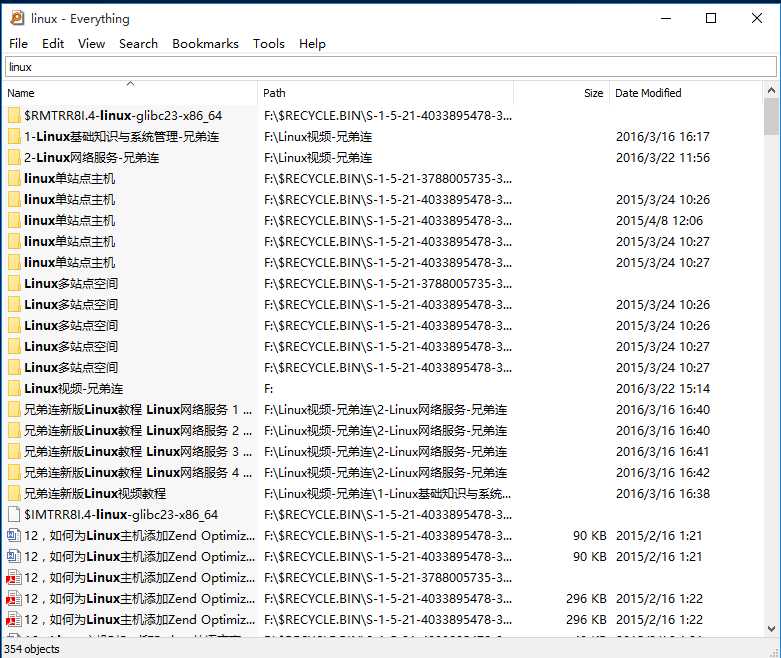This screenshot has width=781, height=658.
Task: Click date 2016/3/16 16:42
Action: coord(662,472)
